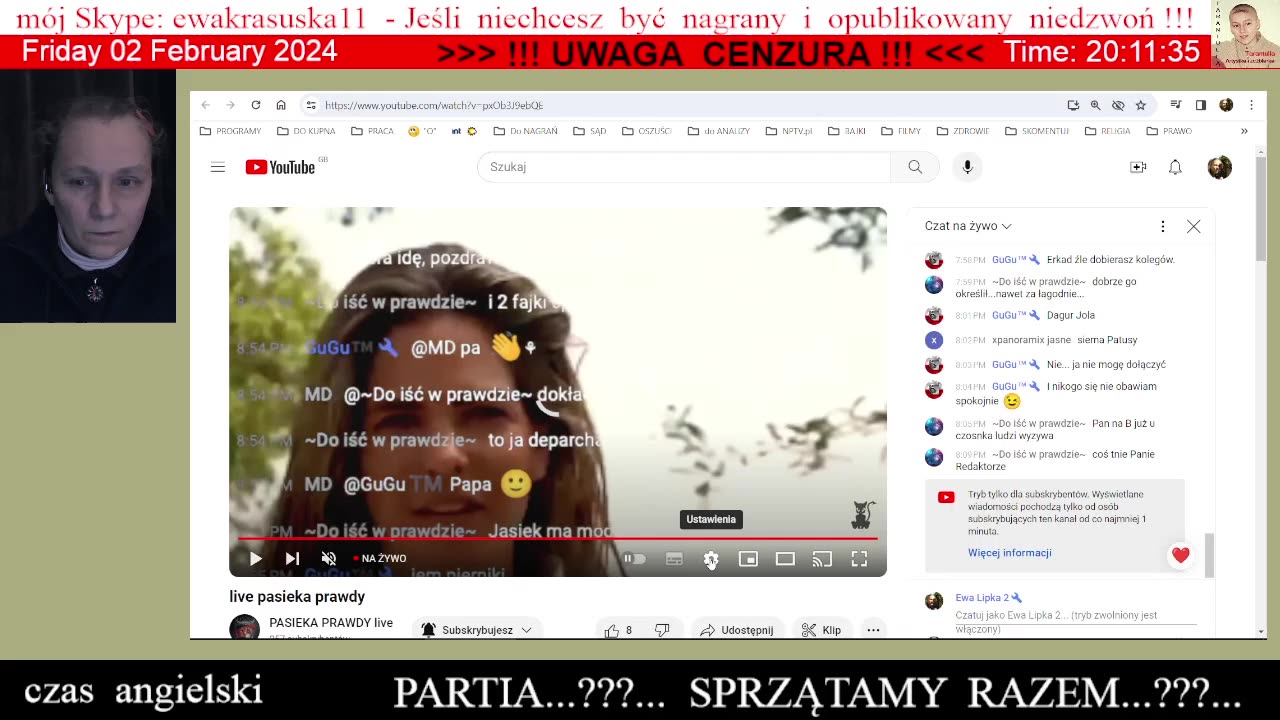Viewport: 1280px width, 720px height.
Task: Enter fullscreen mode
Action: 859,559
